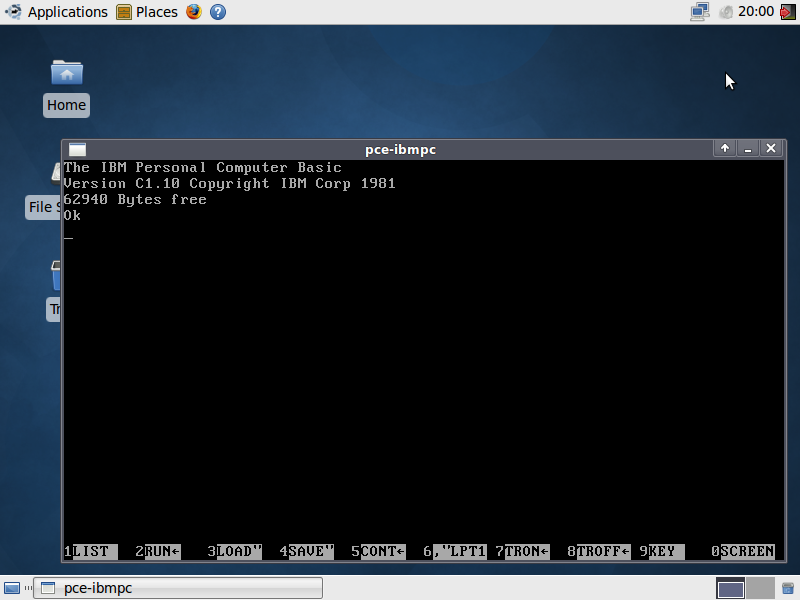Screen dimensions: 800x600
Task: Click the 20:00 clock
Action: tap(756, 12)
